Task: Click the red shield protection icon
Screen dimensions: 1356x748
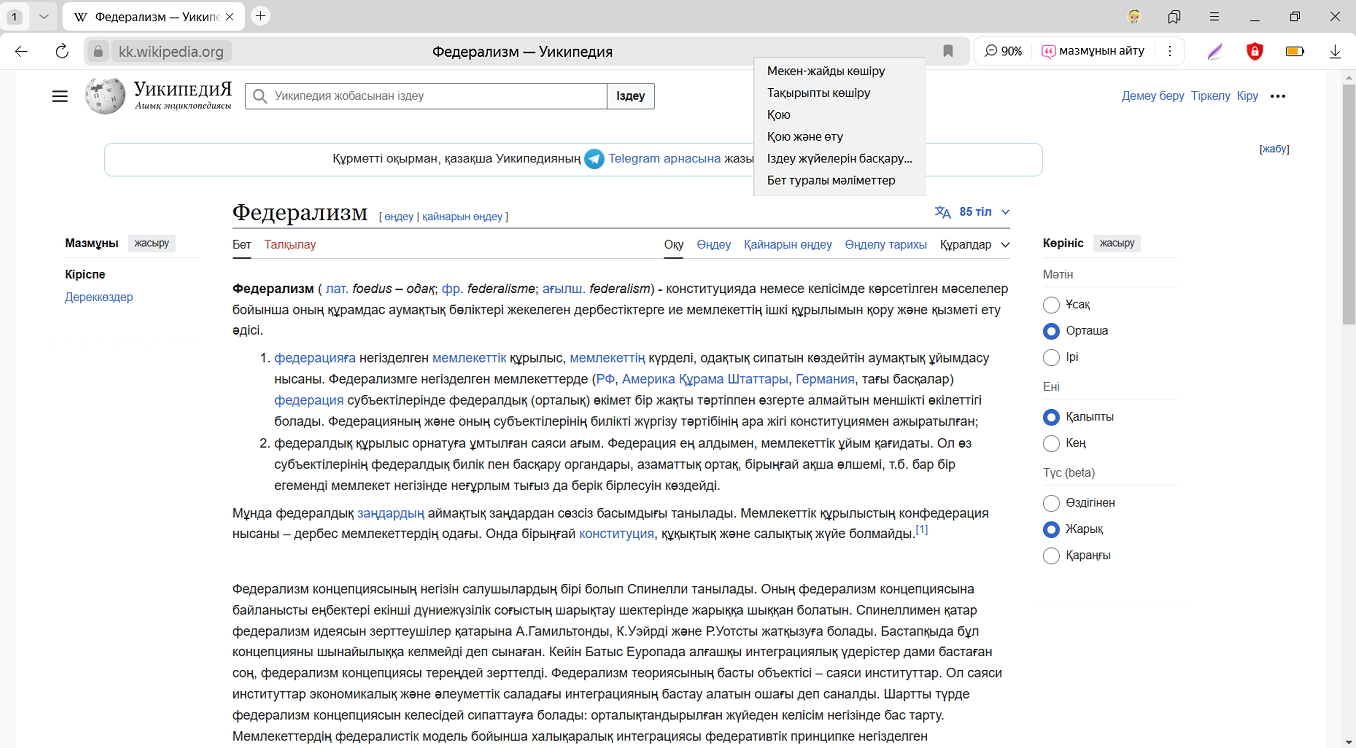Action: pyautogui.click(x=1254, y=51)
